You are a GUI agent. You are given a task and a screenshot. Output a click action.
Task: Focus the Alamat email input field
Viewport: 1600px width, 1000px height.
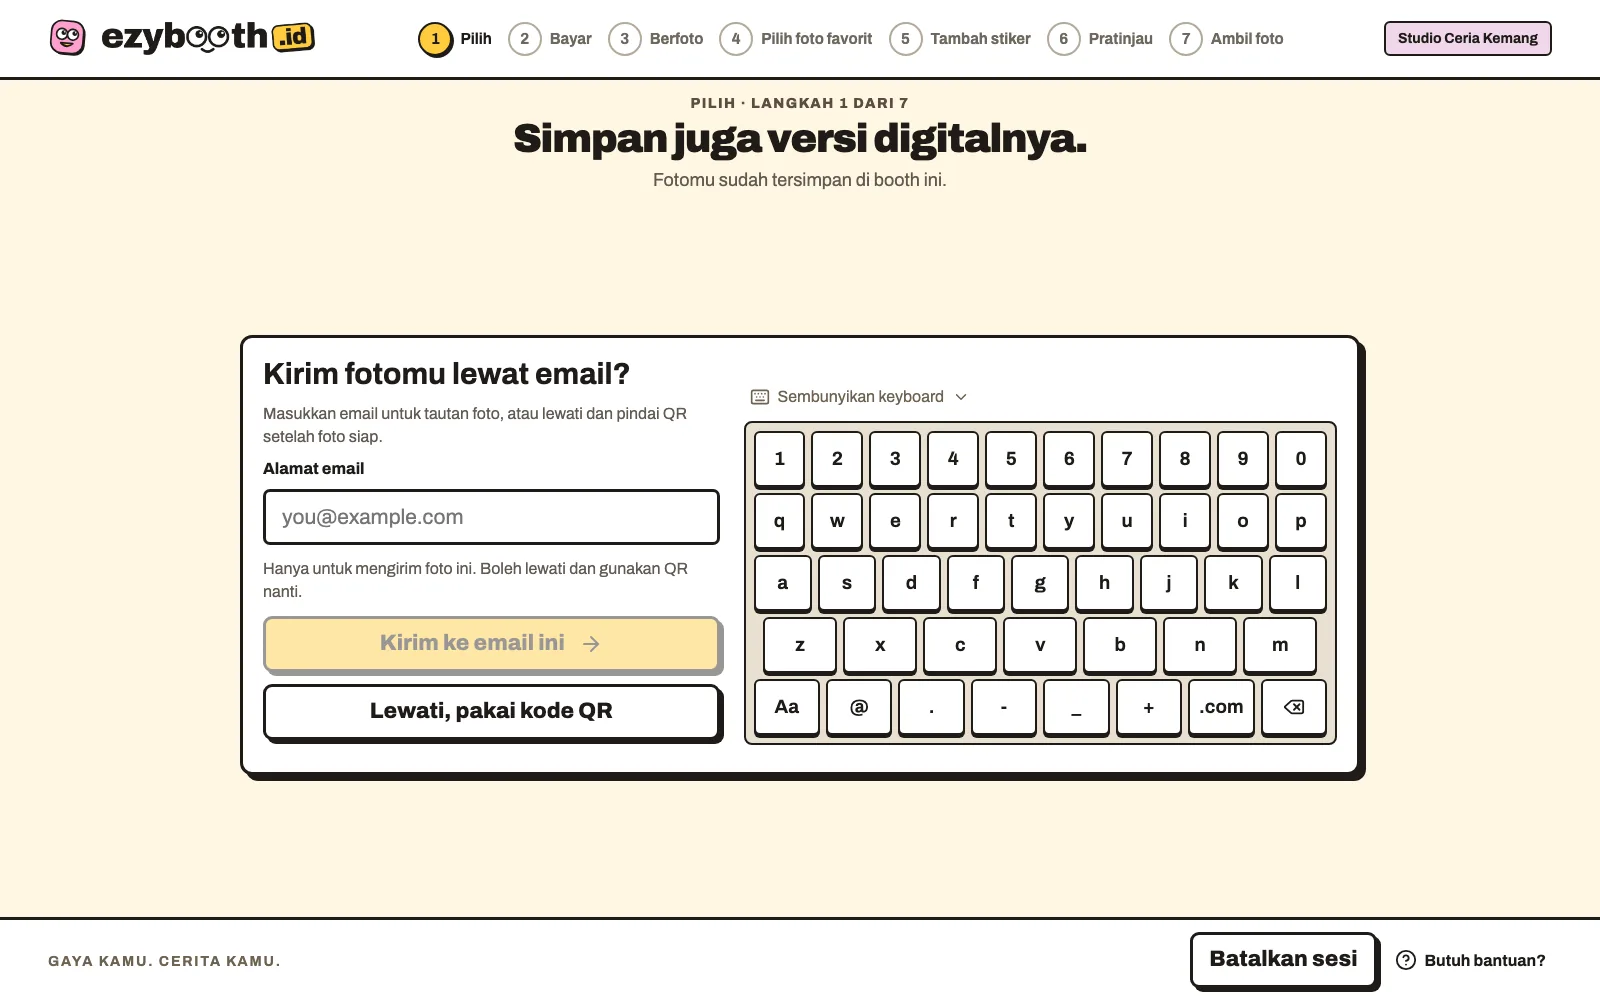coord(491,517)
